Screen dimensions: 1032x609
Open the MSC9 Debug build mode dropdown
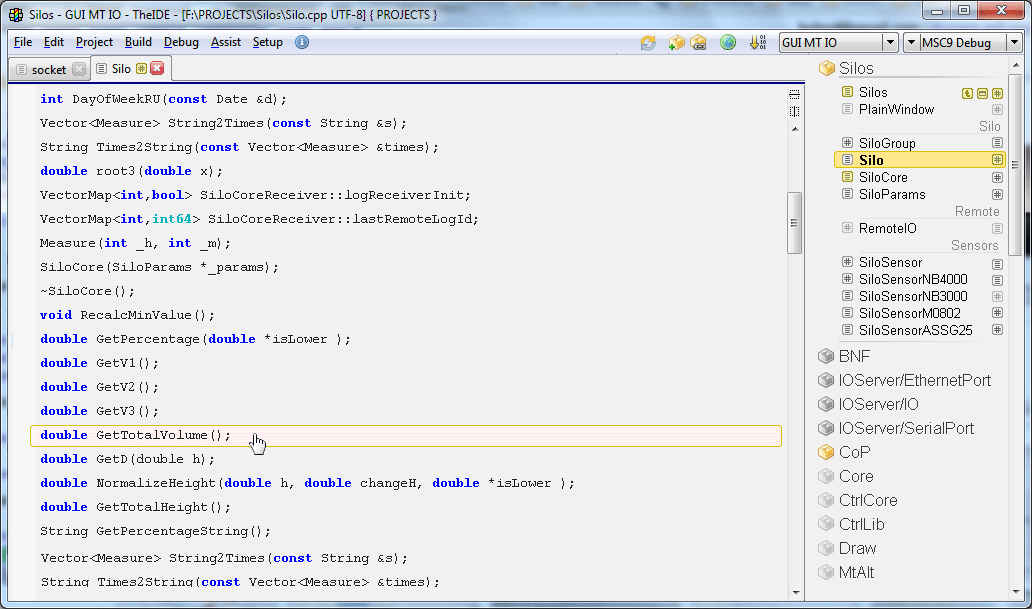pyautogui.click(x=1014, y=43)
